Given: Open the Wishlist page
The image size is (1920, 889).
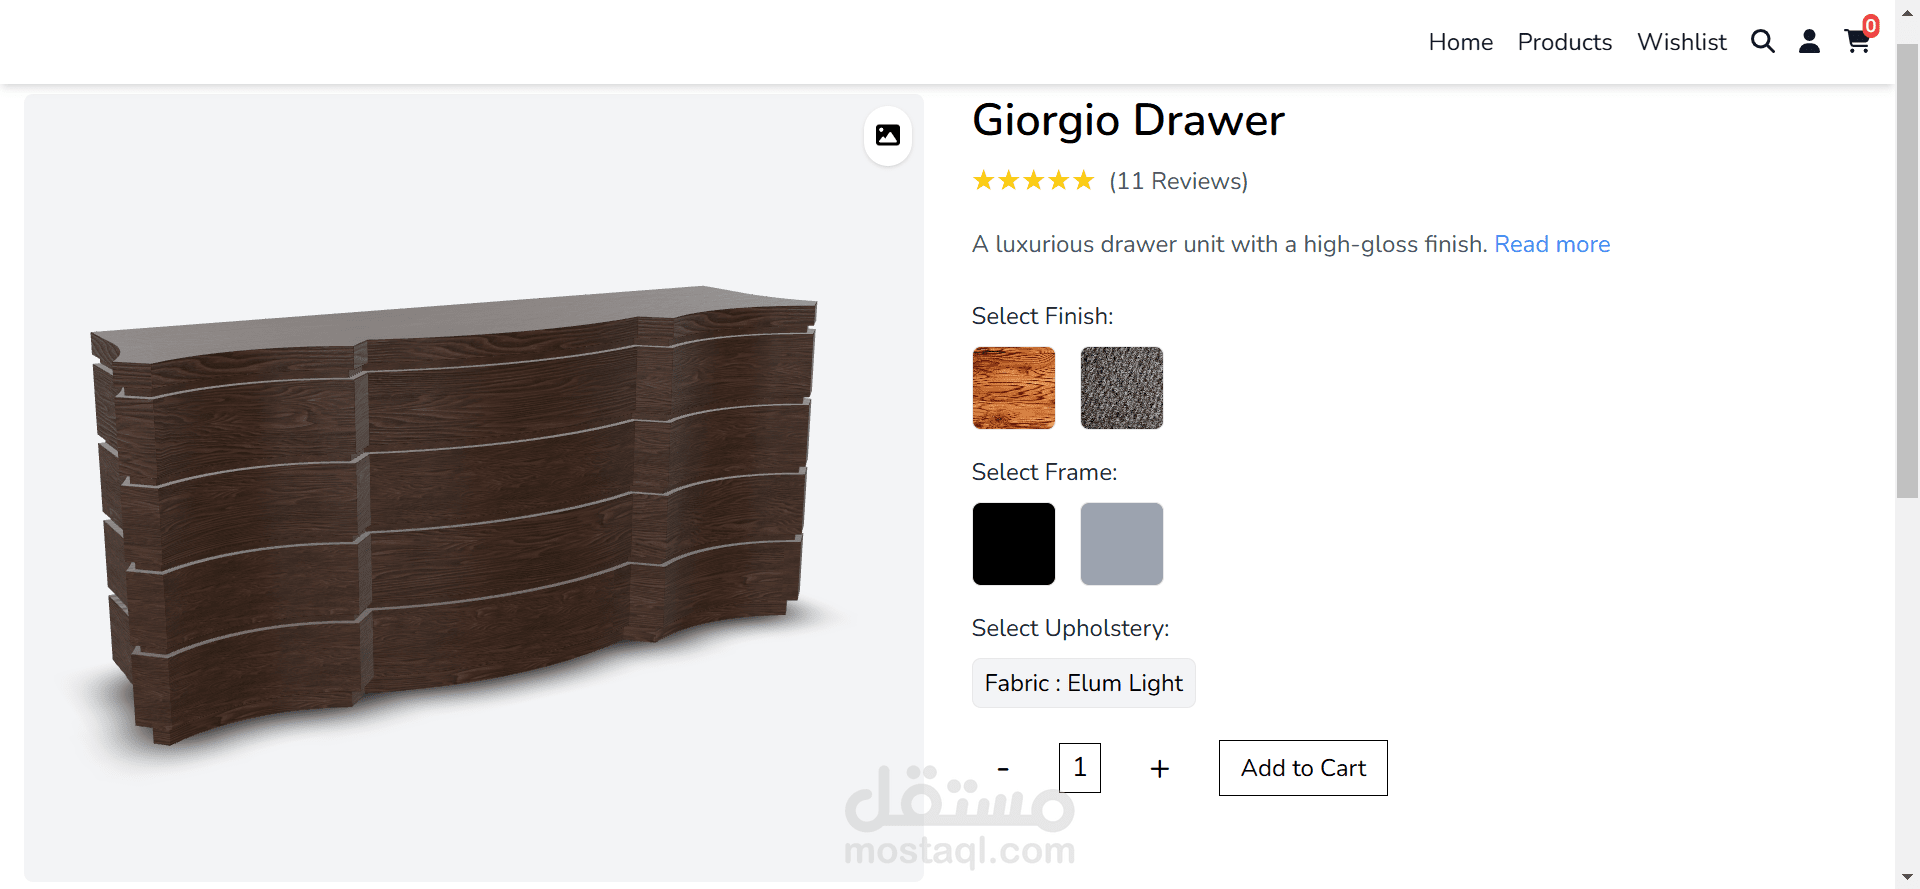Looking at the screenshot, I should coord(1682,42).
